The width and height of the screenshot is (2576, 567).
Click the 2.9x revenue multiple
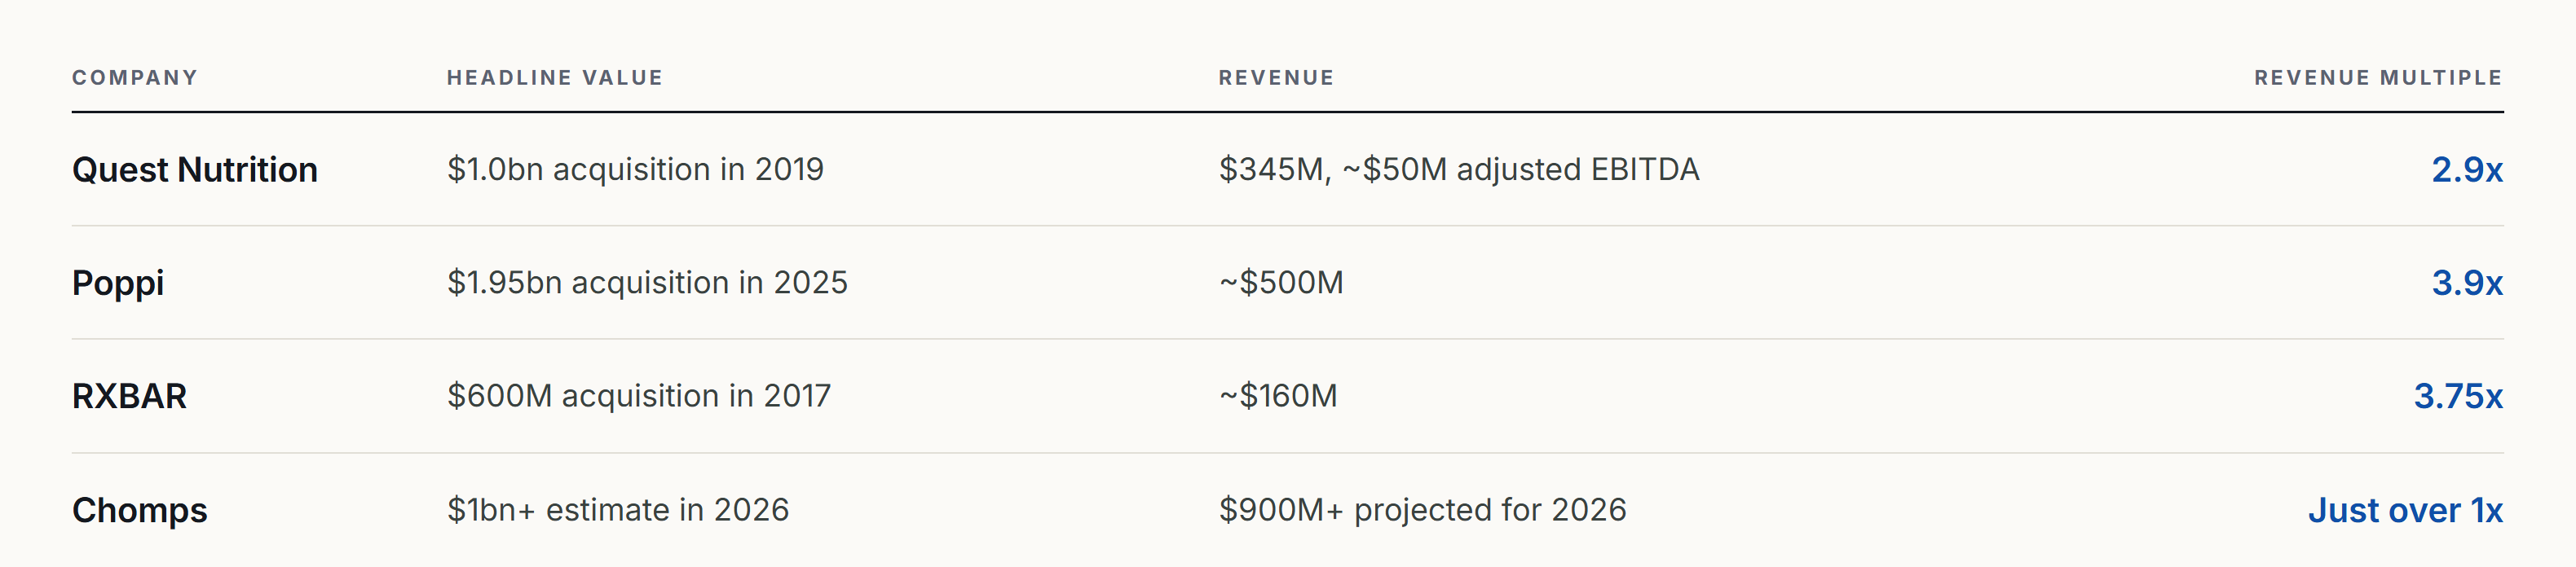coord(2467,170)
